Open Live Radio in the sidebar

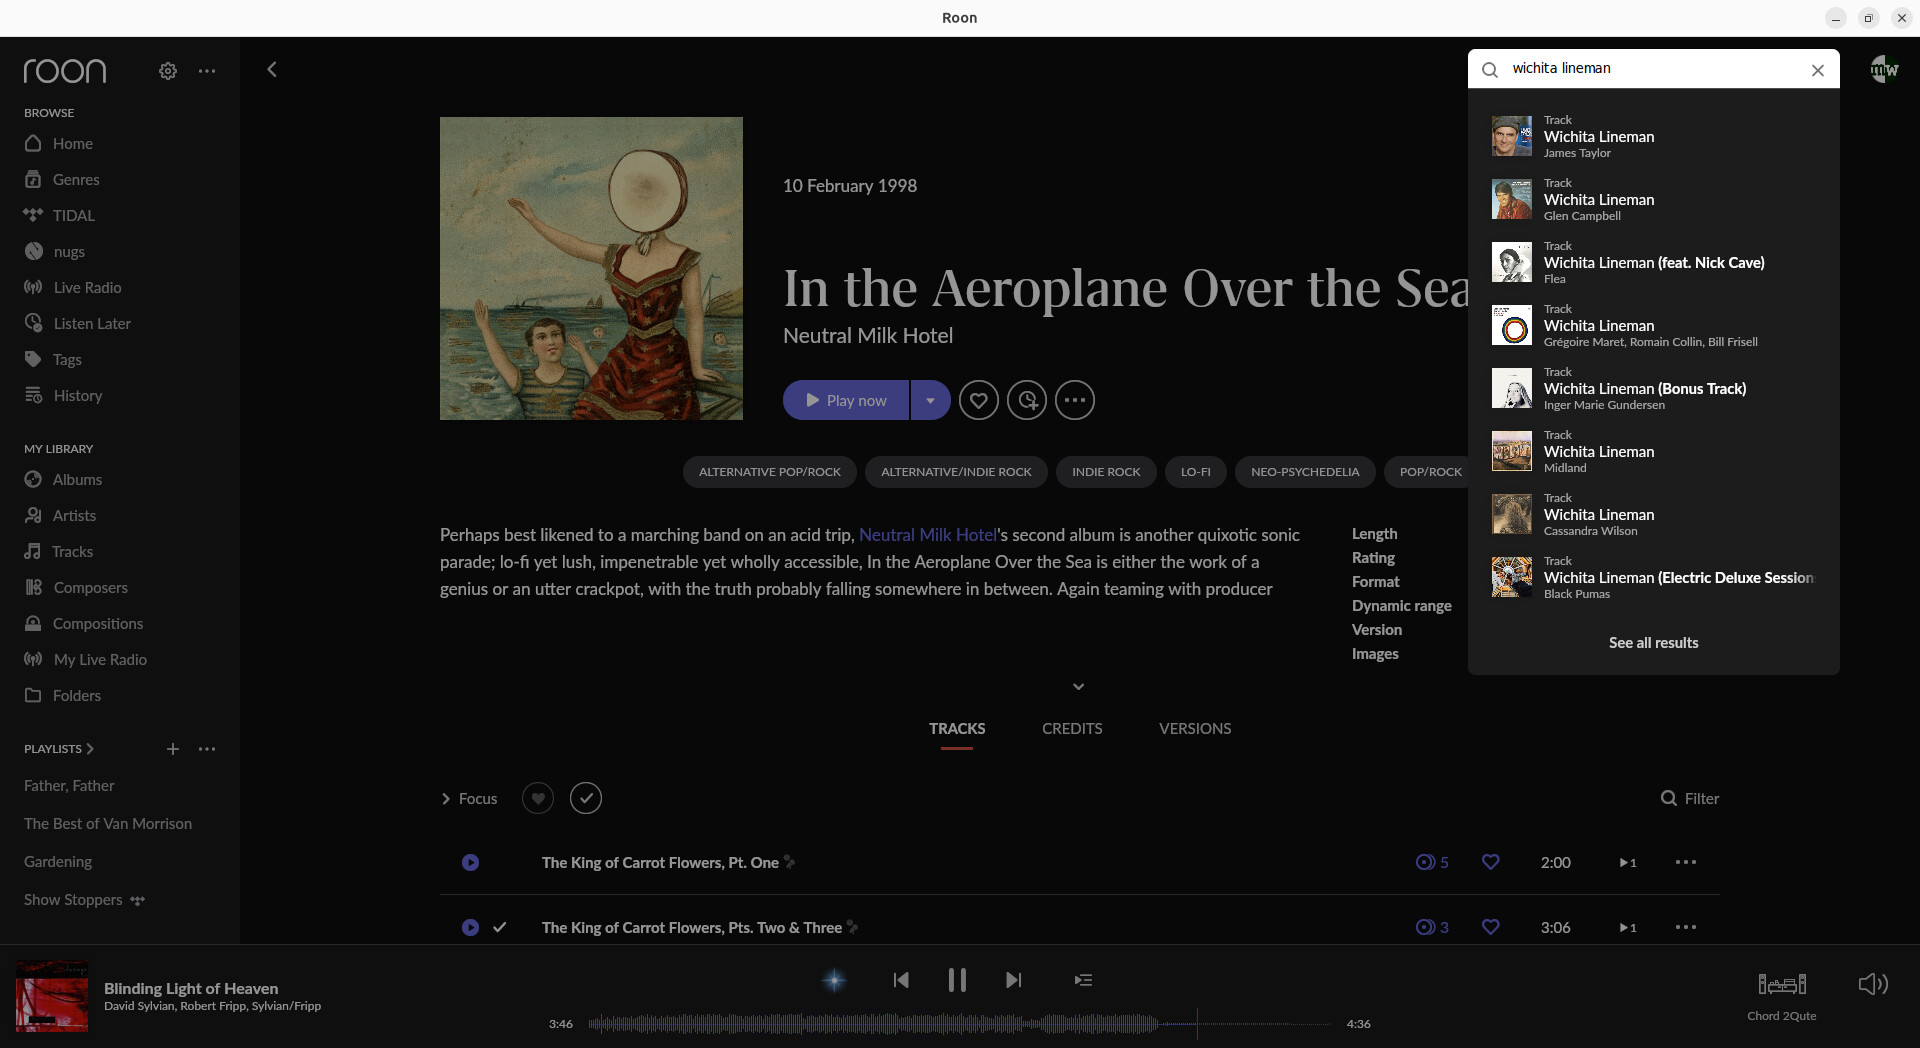click(87, 287)
